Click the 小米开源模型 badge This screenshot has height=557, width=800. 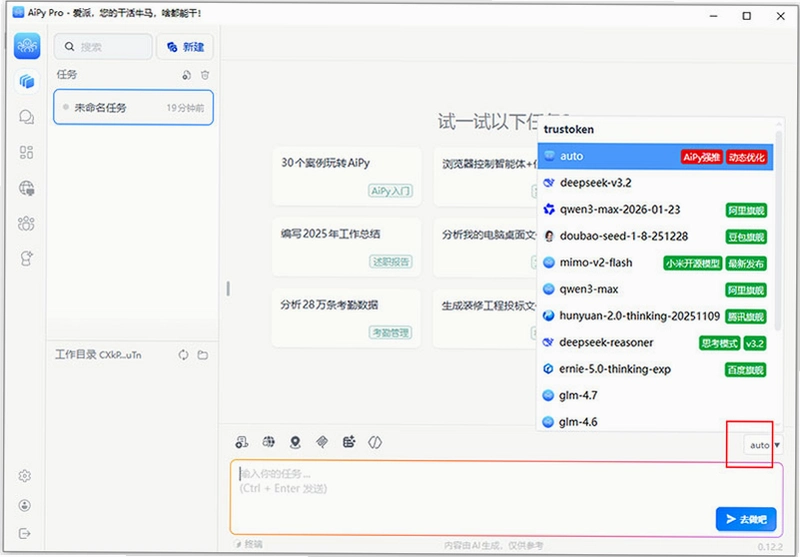coord(693,263)
